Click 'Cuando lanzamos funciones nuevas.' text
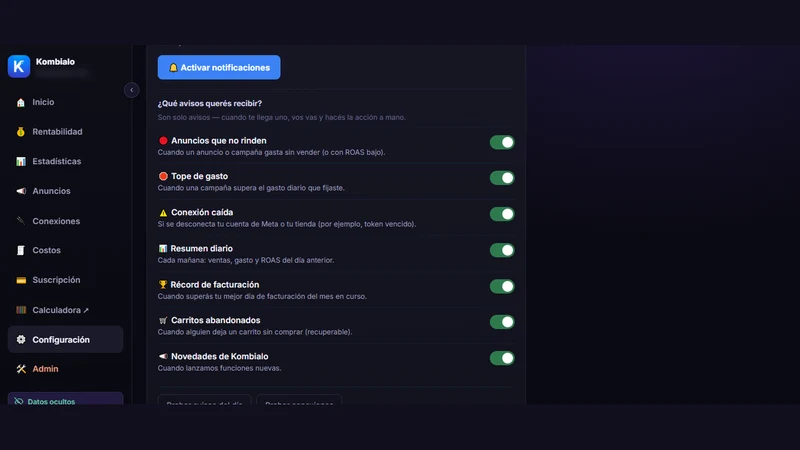The image size is (800, 450). (219, 368)
